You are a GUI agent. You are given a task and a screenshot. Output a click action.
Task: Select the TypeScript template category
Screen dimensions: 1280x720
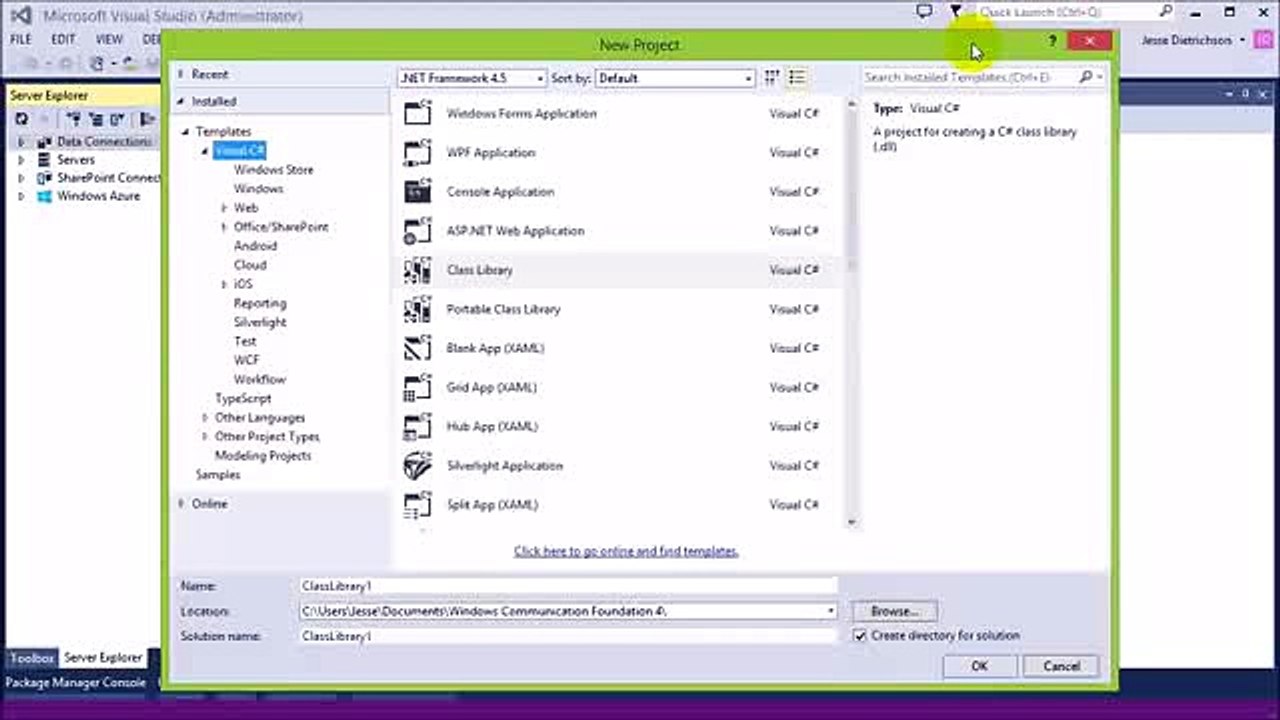coord(243,398)
